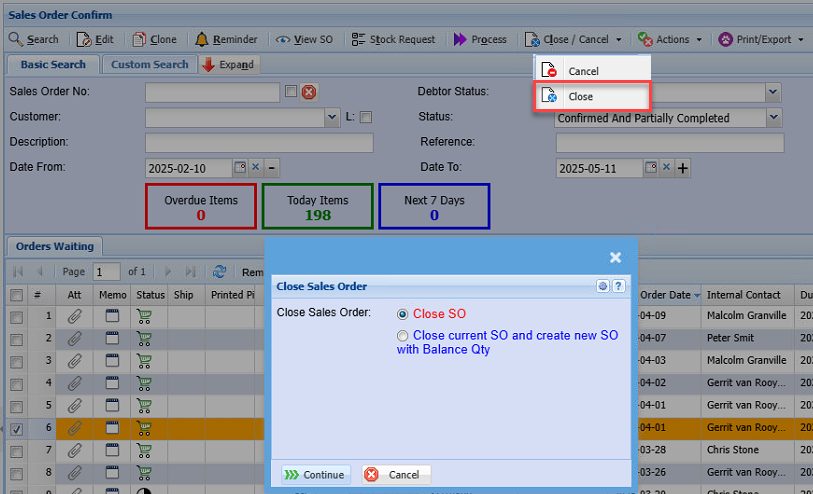Open the Actions dropdown menu
The image size is (813, 494).
(669, 39)
